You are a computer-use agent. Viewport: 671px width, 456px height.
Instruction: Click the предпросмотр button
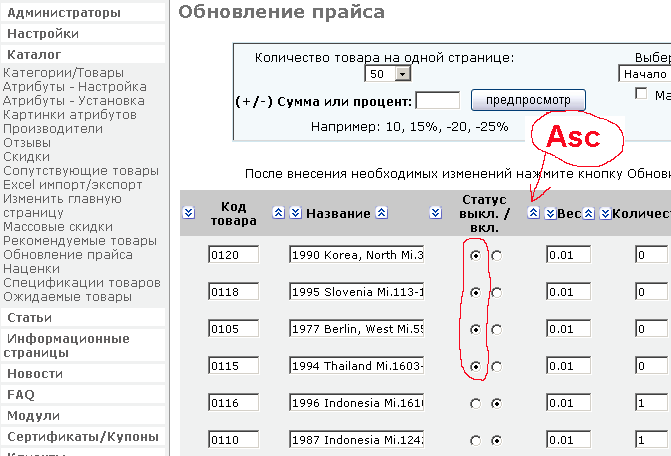point(528,100)
